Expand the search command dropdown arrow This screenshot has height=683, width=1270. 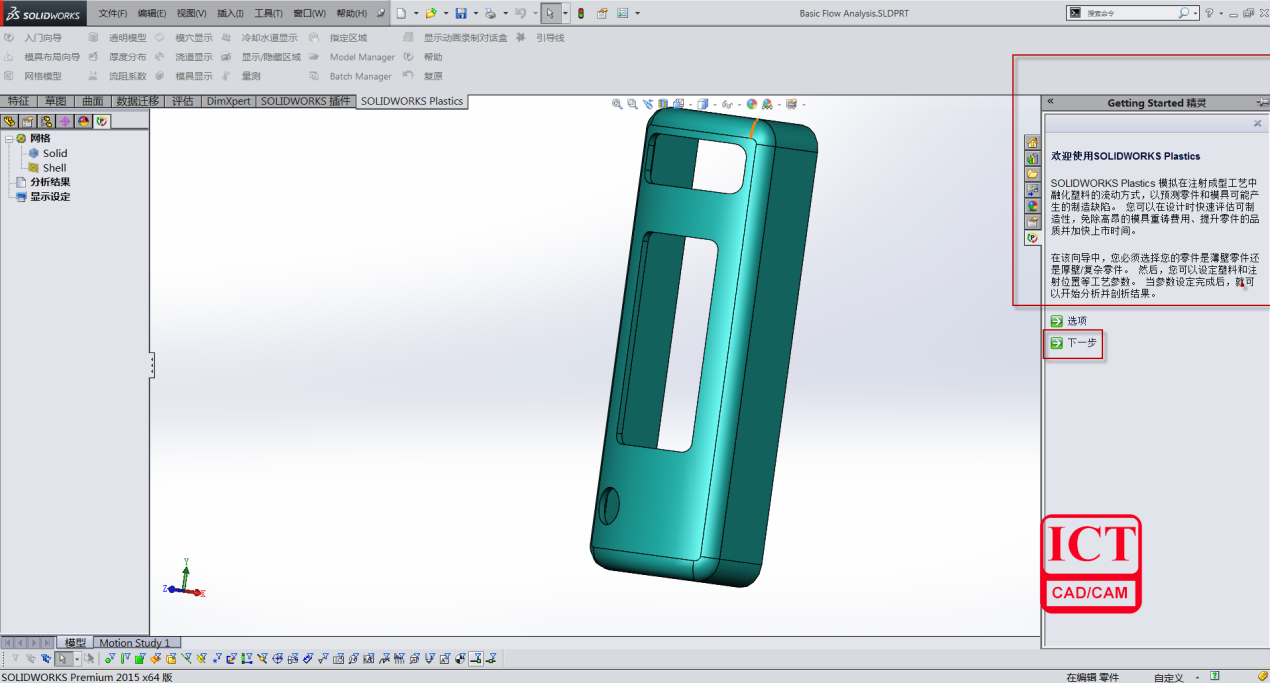click(x=1195, y=13)
